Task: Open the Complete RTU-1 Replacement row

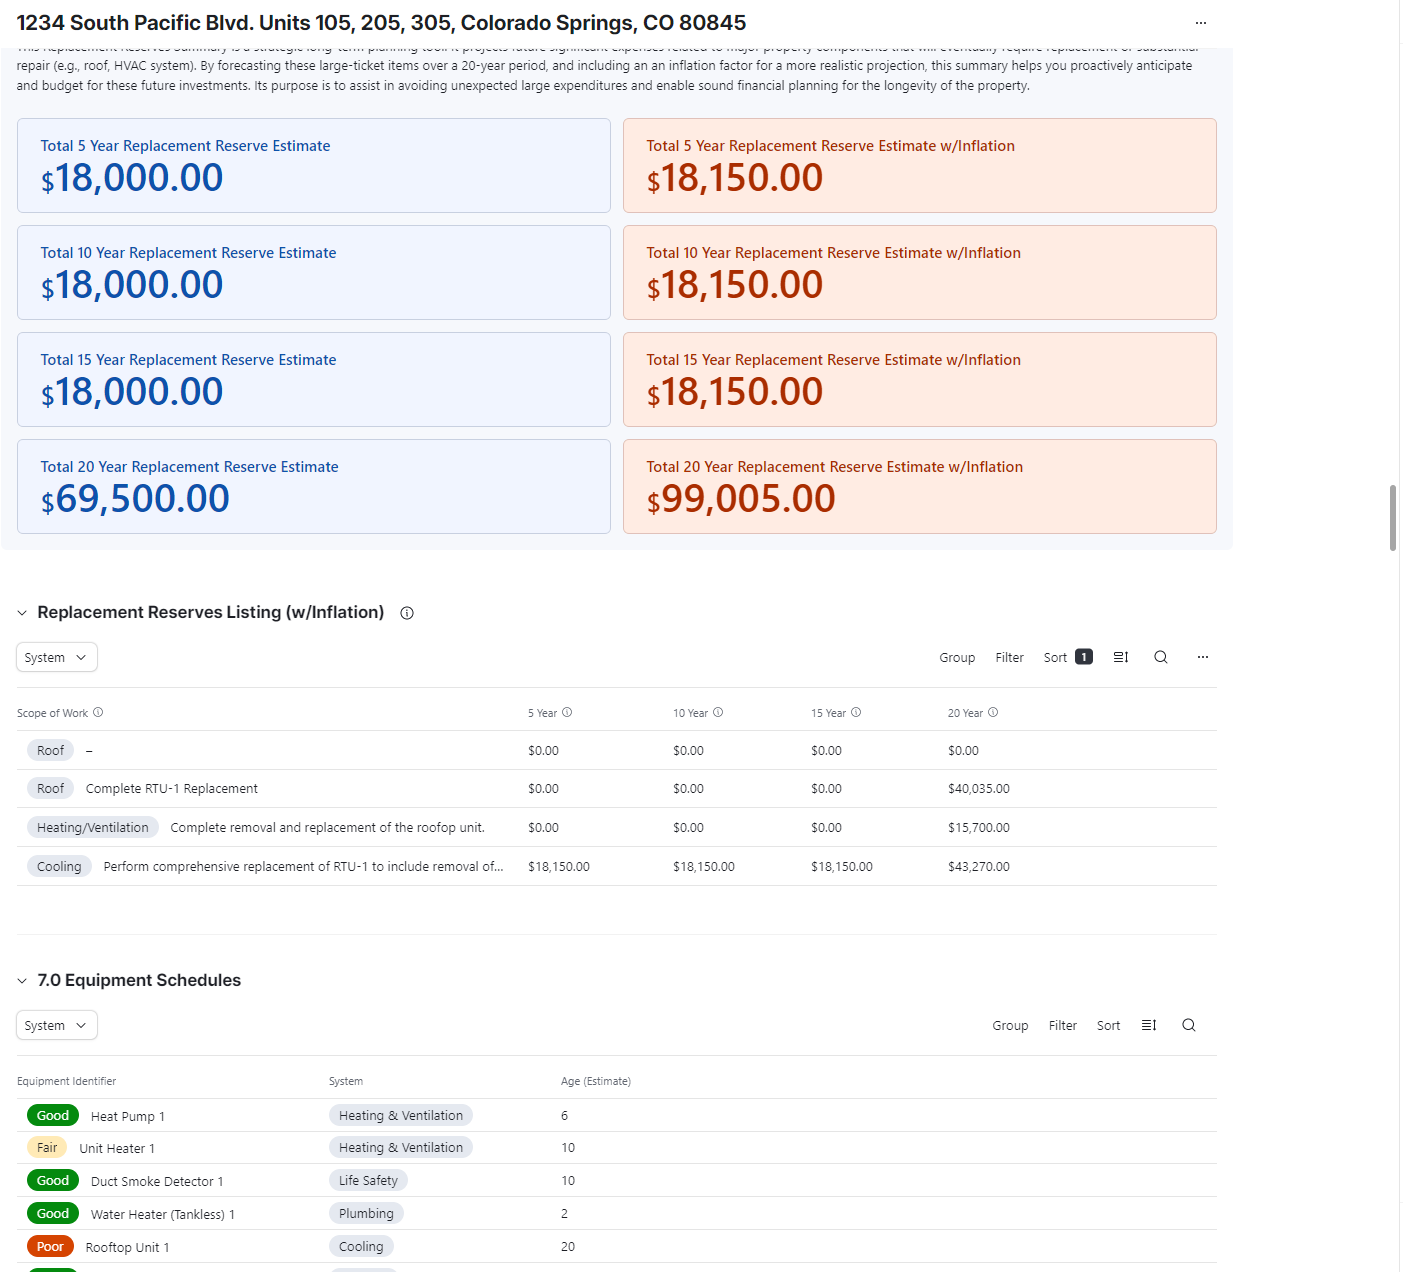Action: click(172, 789)
